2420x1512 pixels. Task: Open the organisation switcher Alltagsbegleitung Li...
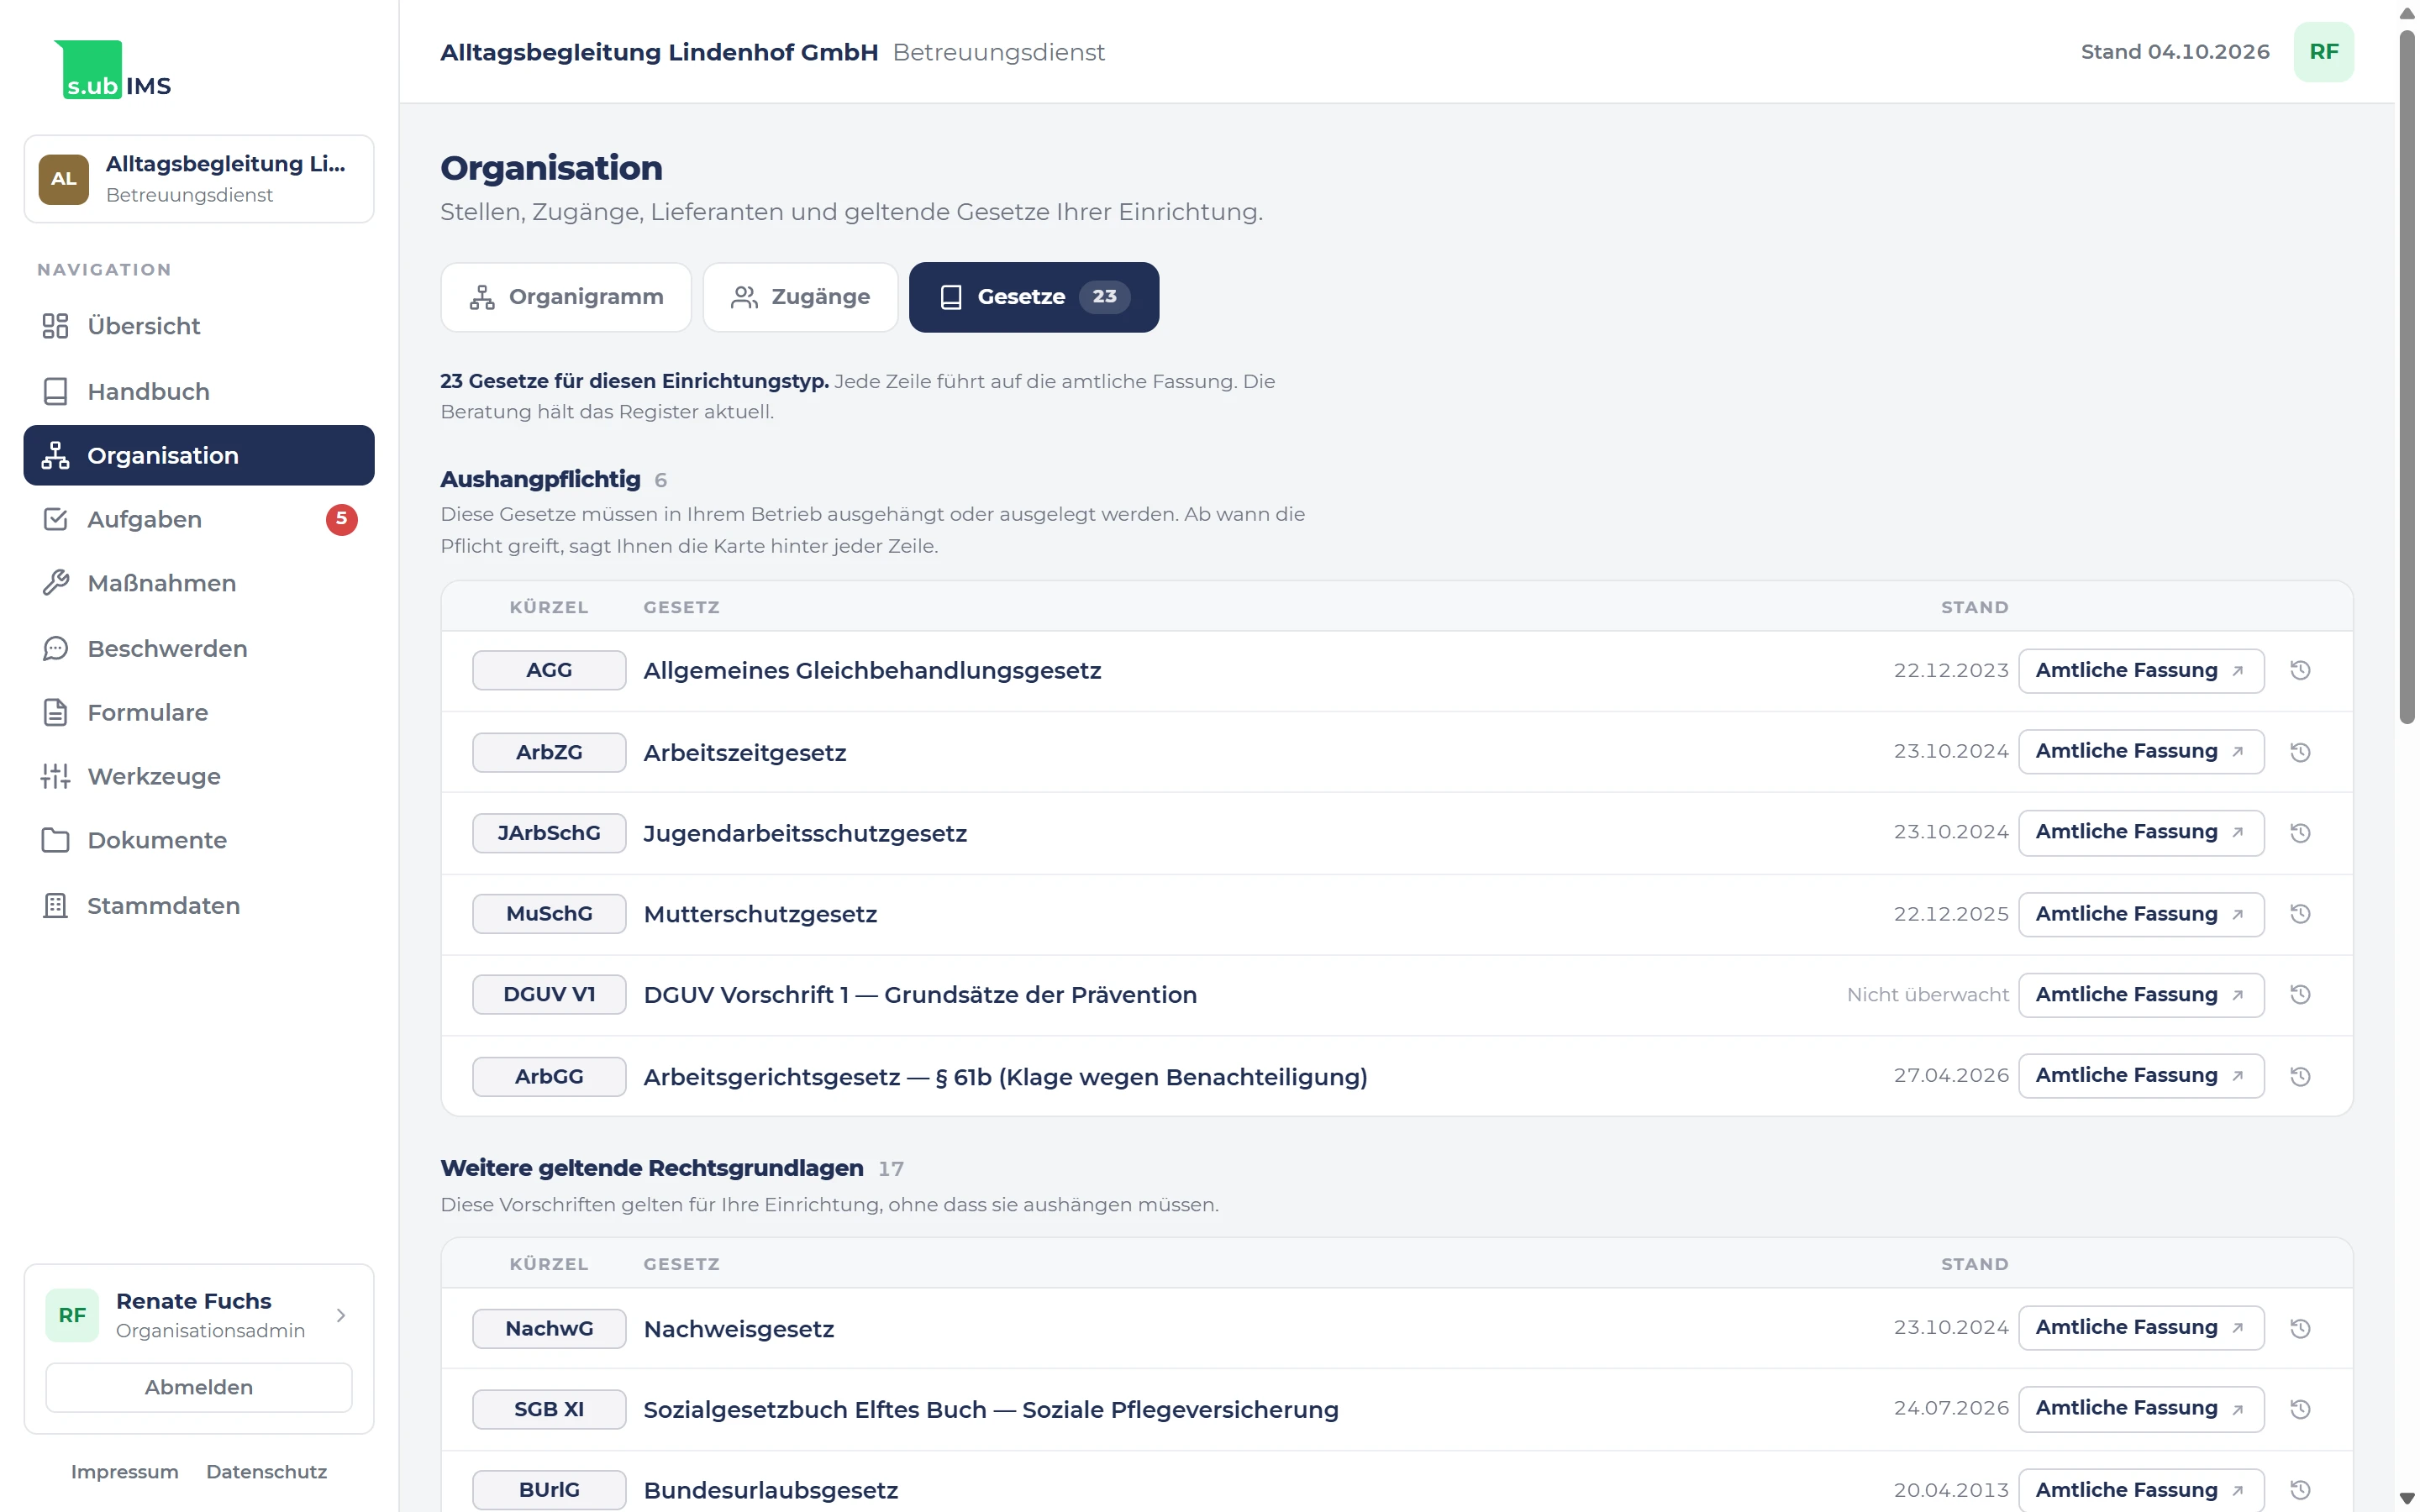[x=199, y=179]
